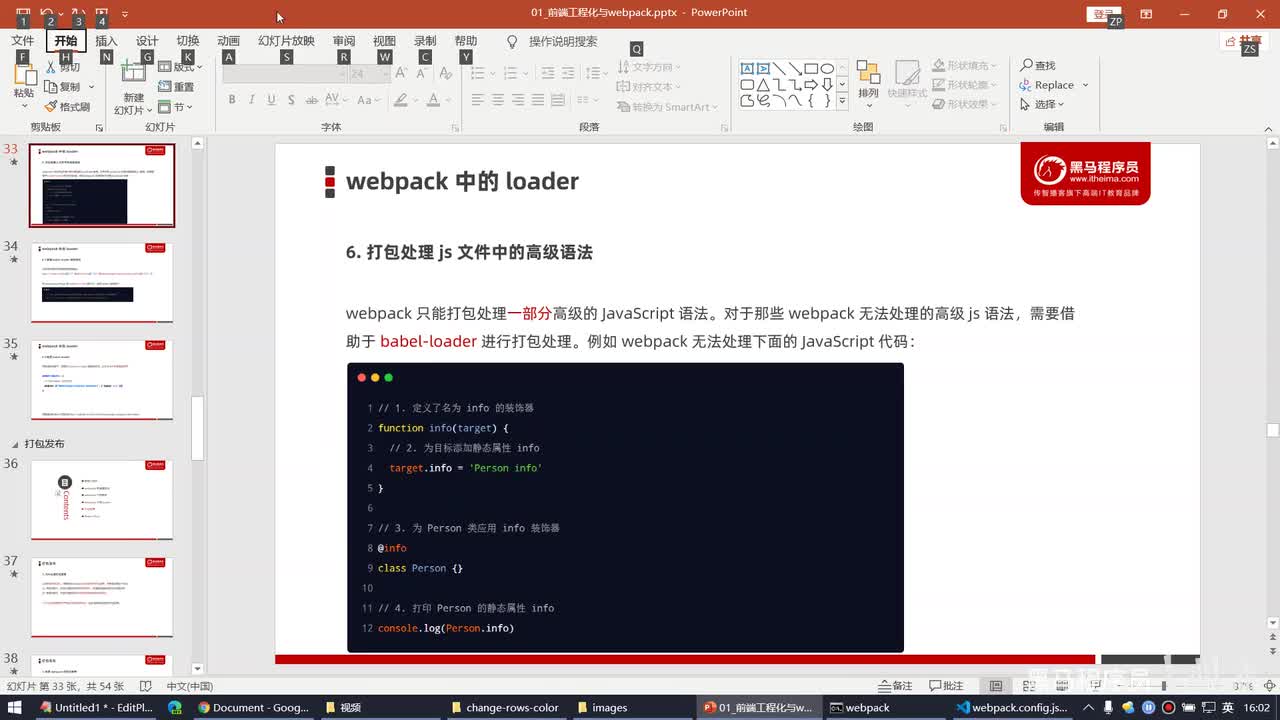Screen dimensions: 1280x720
Task: Open Comments pane from status bar
Action: [x=946, y=686]
